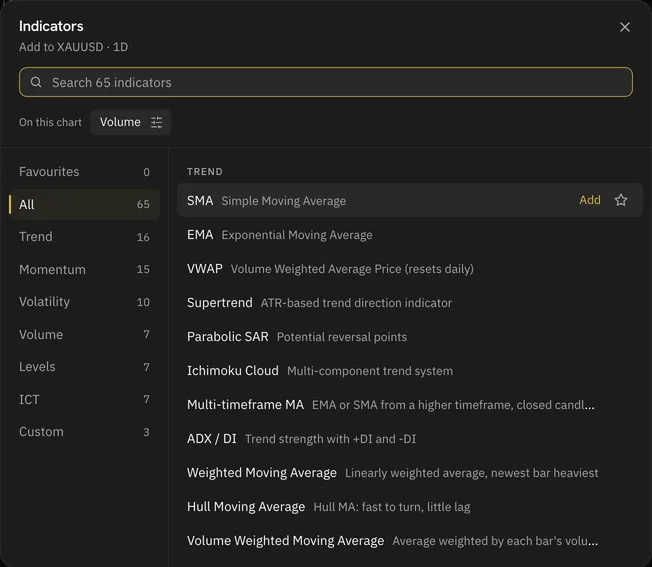This screenshot has height=567, width=652.
Task: Open the Volume category in sidebar
Action: click(x=84, y=334)
